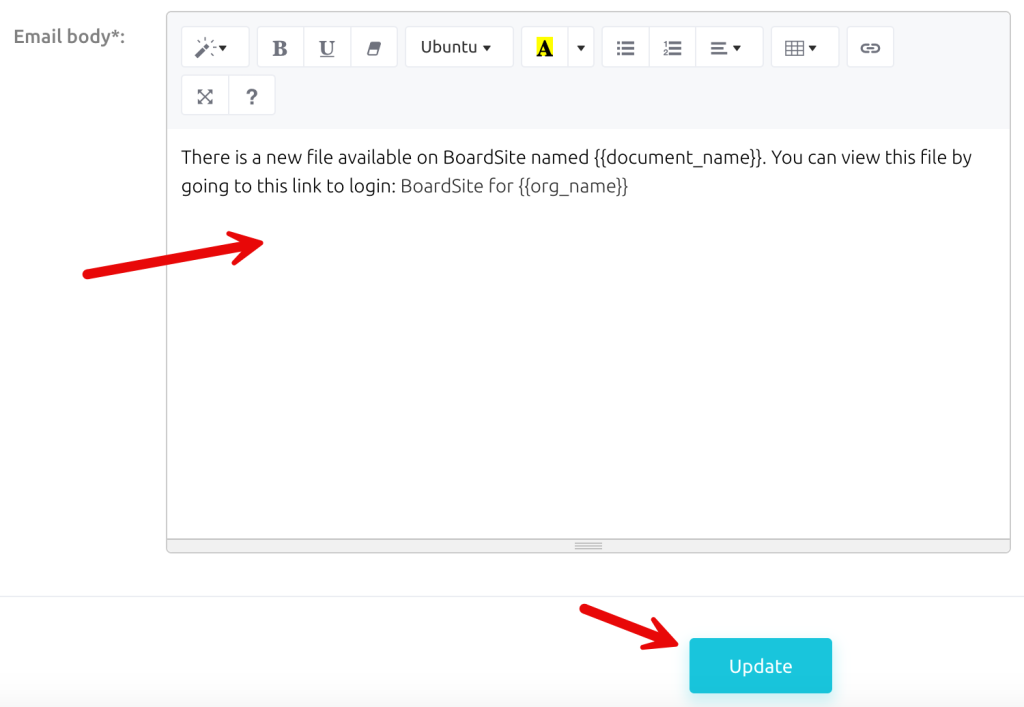Click the insert link icon
This screenshot has height=707, width=1024.
click(x=870, y=48)
